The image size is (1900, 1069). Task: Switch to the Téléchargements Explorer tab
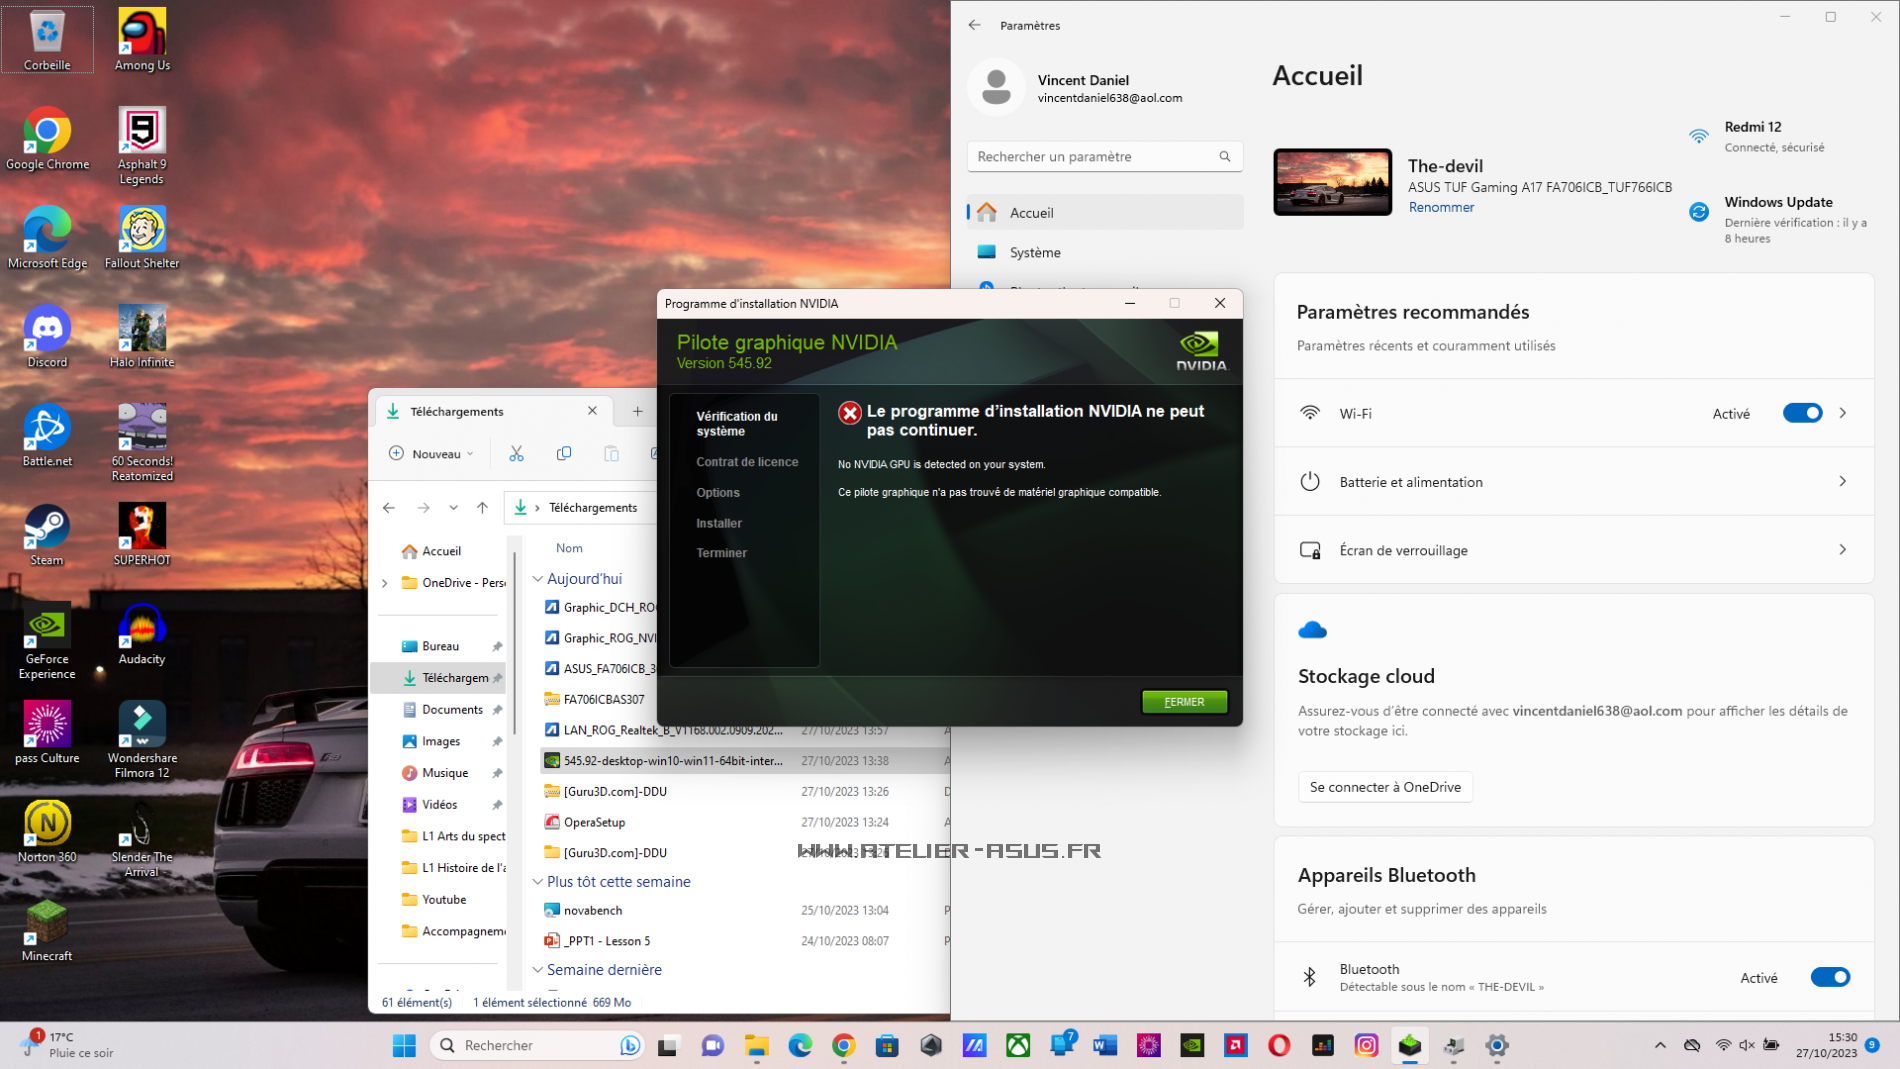tap(492, 411)
